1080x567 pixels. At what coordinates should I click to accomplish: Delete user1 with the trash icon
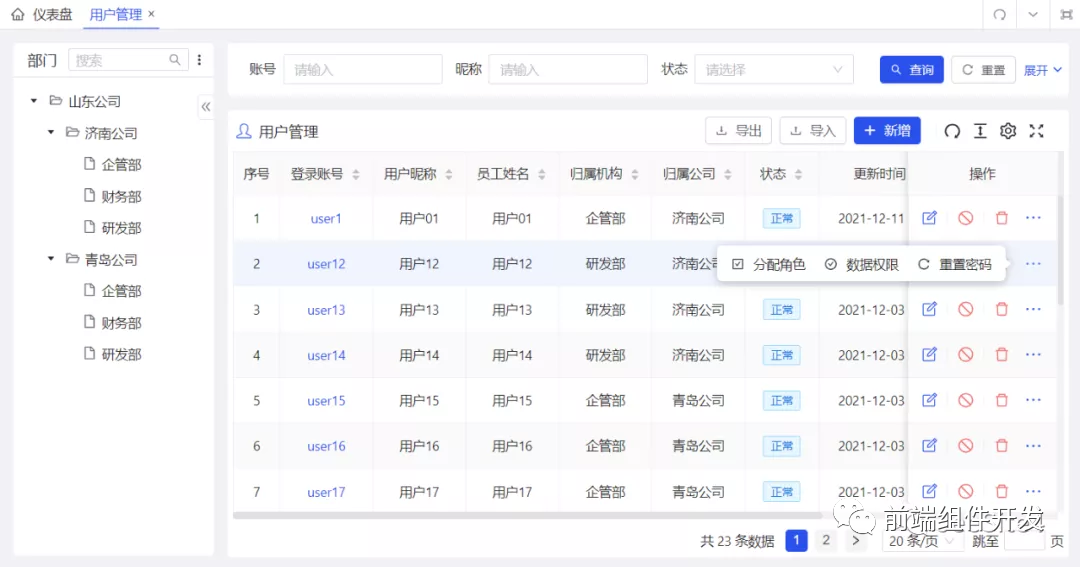(x=1001, y=218)
